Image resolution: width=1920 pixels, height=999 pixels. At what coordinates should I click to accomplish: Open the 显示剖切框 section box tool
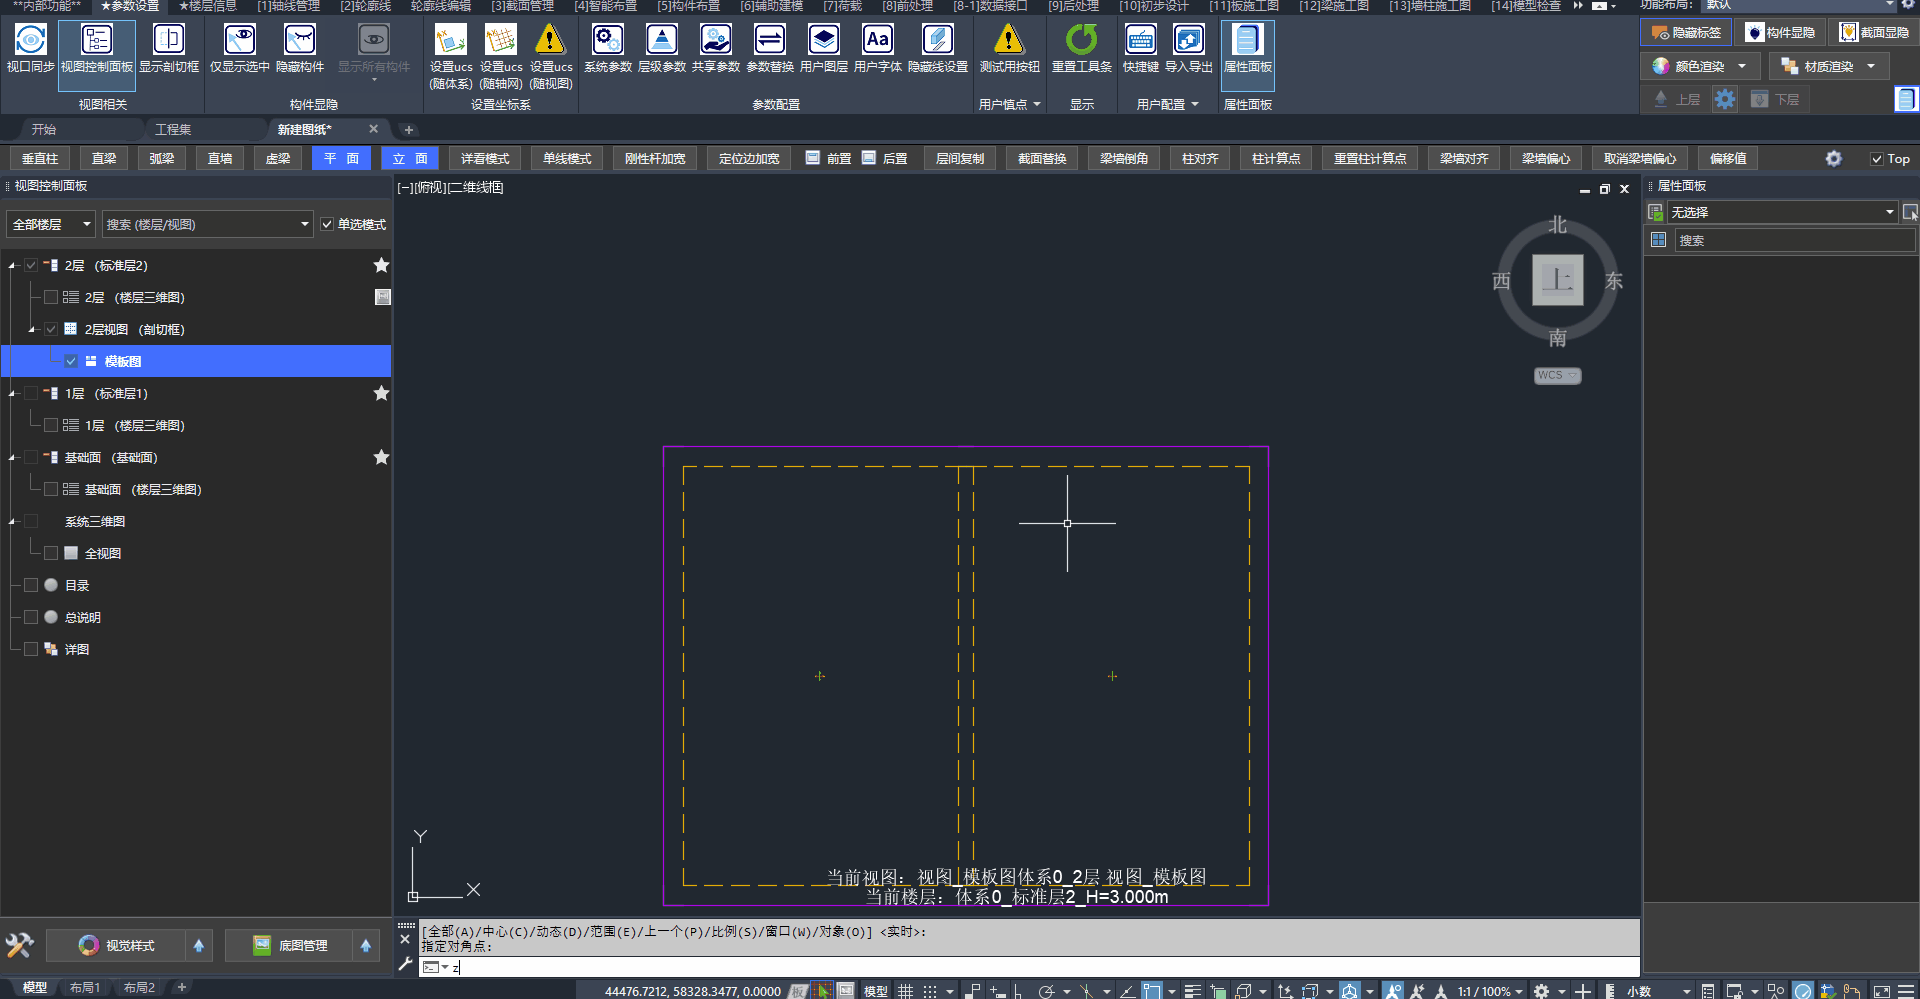pyautogui.click(x=168, y=40)
